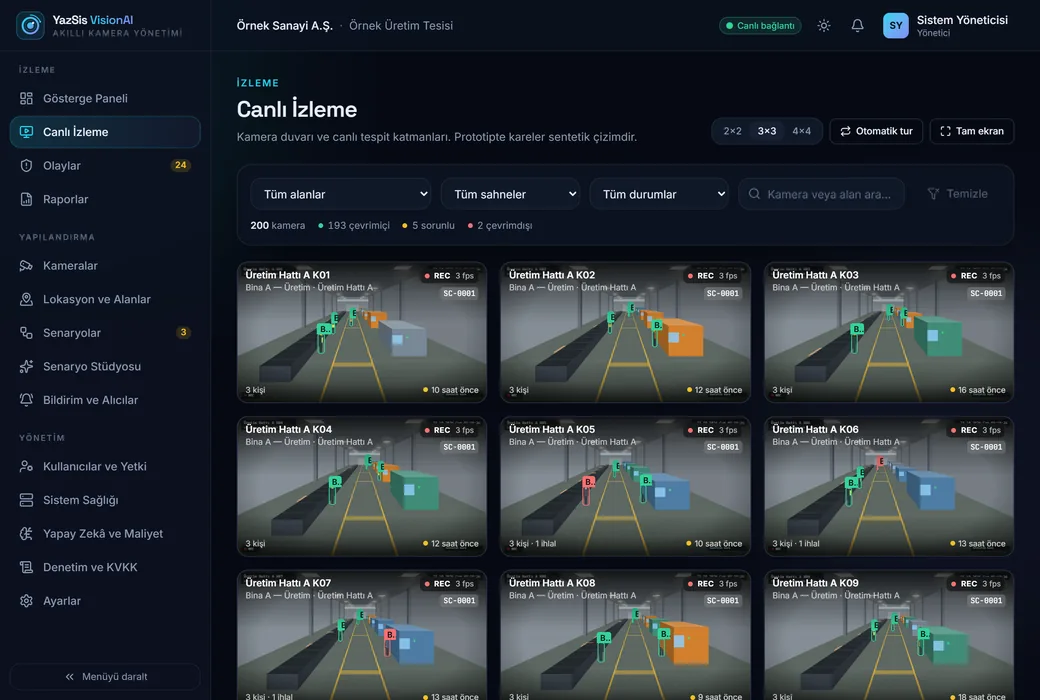Click the Senaryolar icon in sidebar
The width and height of the screenshot is (1040, 700).
(27, 332)
